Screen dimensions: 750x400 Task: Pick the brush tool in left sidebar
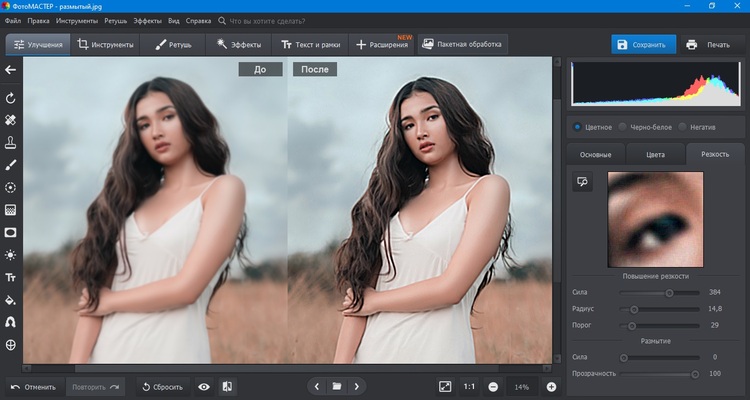pyautogui.click(x=11, y=164)
